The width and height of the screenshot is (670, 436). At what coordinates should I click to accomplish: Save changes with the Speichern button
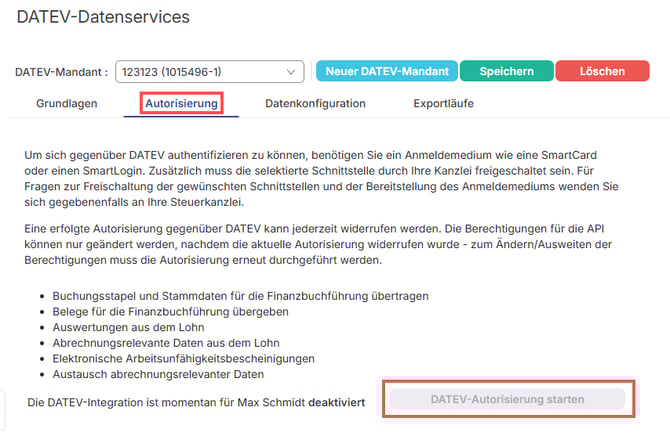point(505,71)
